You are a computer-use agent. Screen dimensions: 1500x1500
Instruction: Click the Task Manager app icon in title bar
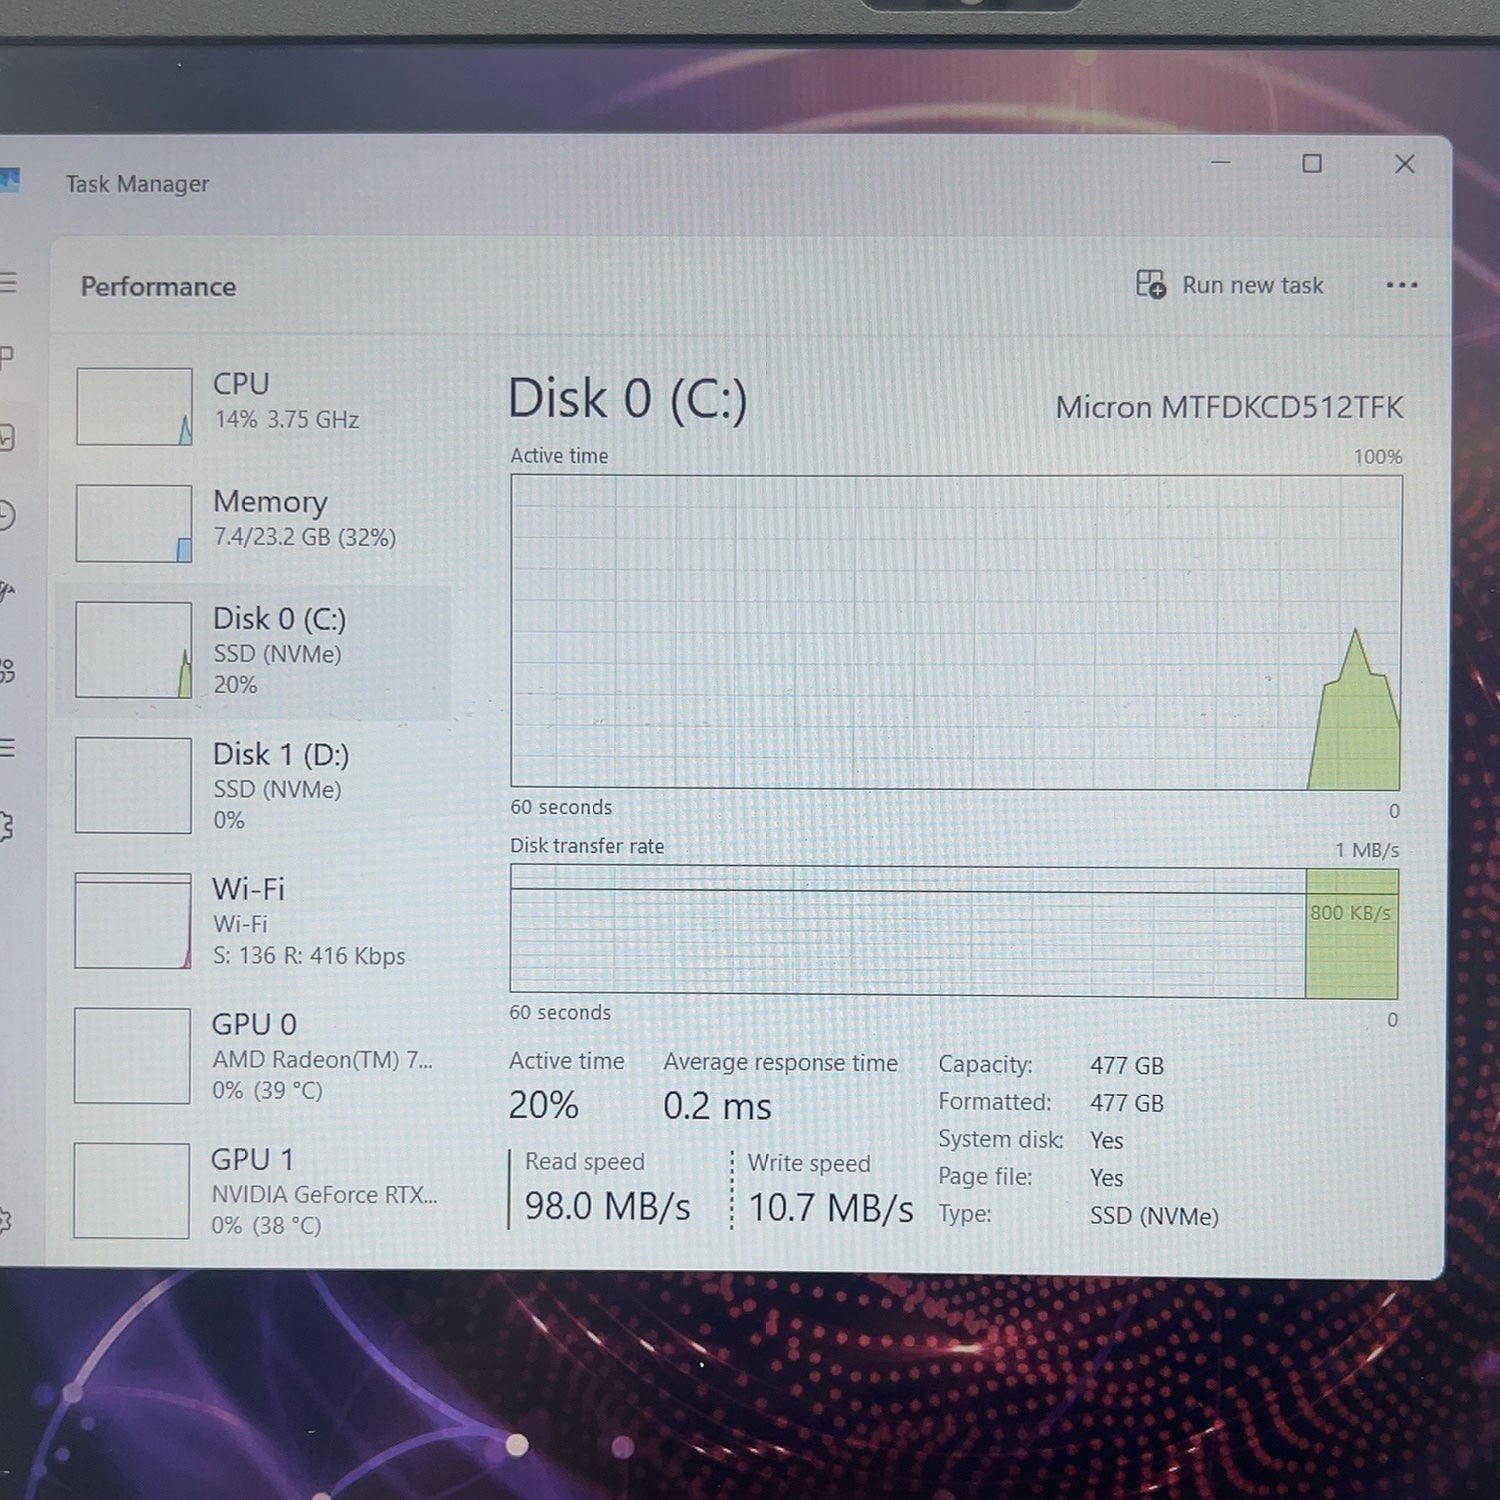click(9, 180)
